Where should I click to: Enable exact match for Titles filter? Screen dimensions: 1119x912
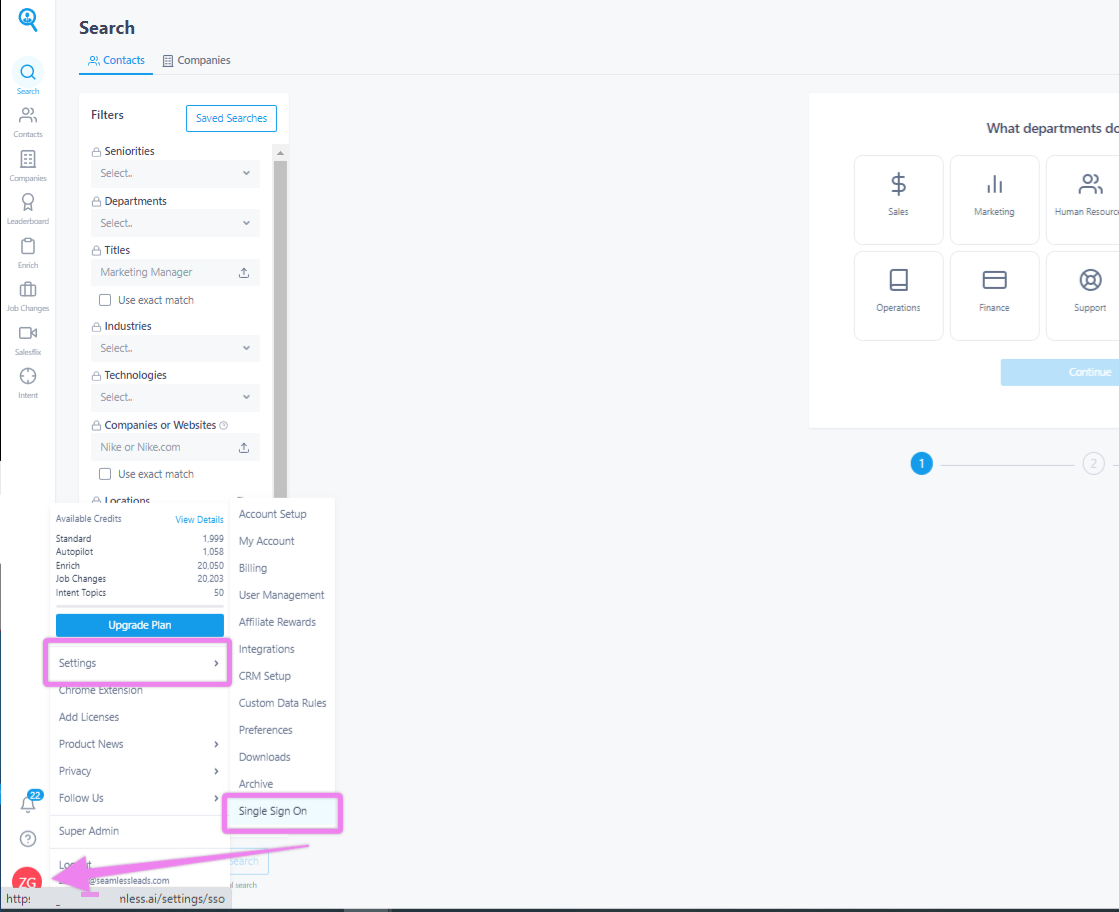pyautogui.click(x=104, y=299)
